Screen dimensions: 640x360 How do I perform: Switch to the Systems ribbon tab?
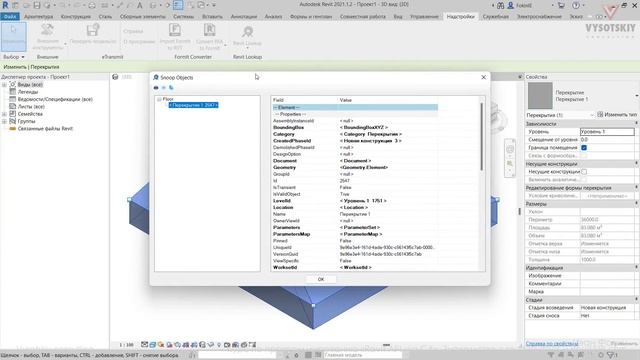click(183, 16)
